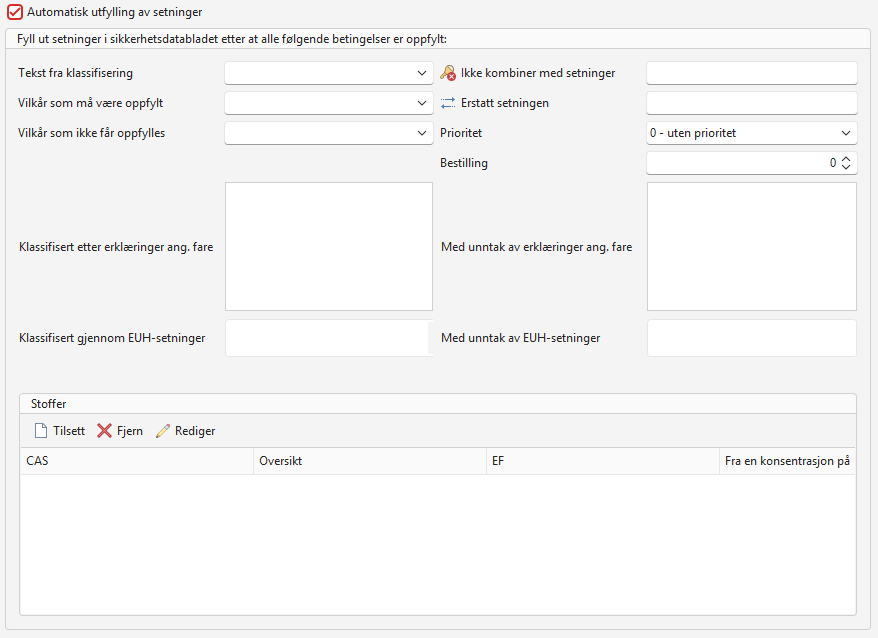Expand Vilkår som må være oppfylt dropdown
878x638 pixels.
[x=329, y=103]
